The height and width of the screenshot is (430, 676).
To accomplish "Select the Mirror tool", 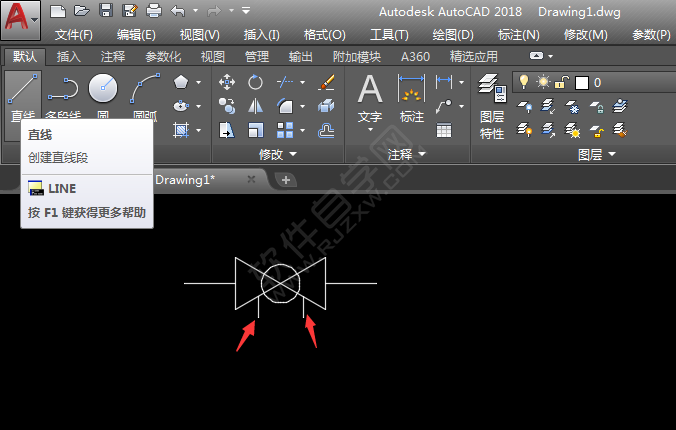I will pos(255,106).
